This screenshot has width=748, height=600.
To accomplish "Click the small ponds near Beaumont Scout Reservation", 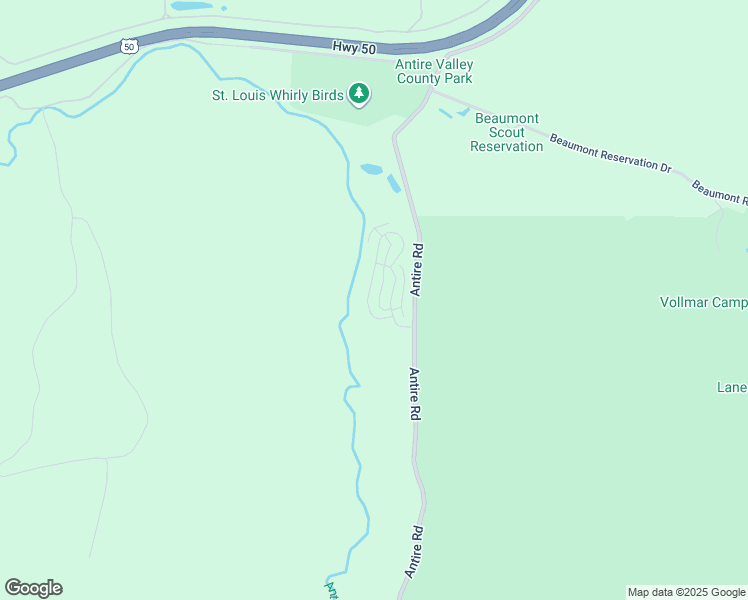I will tap(455, 113).
